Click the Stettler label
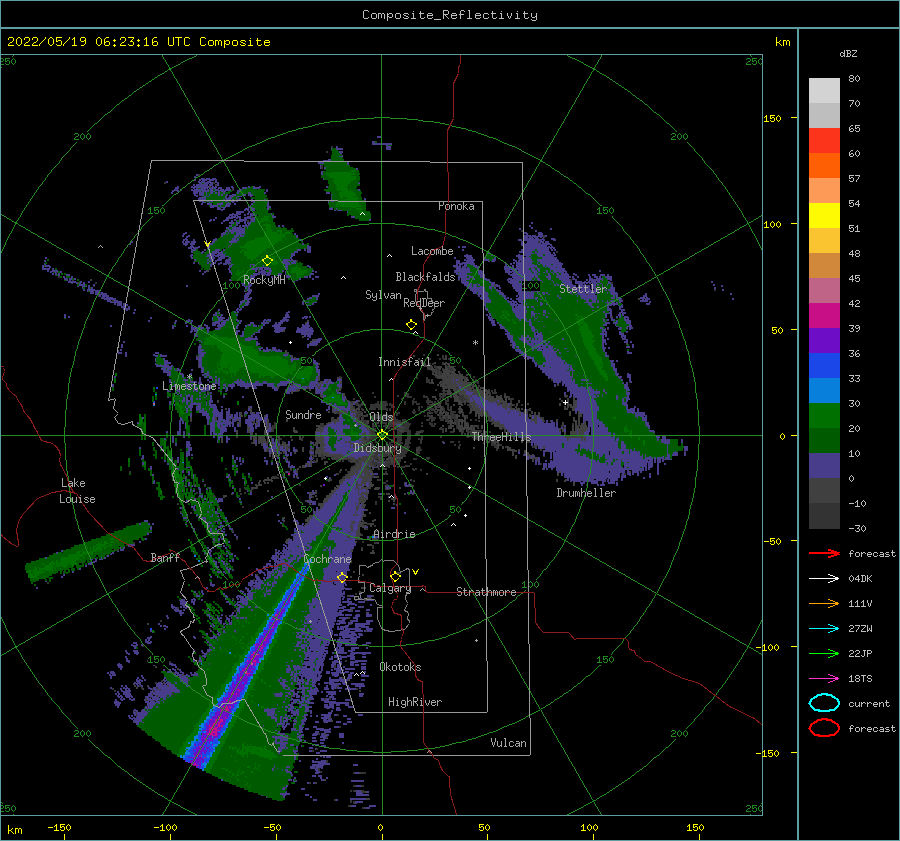900x841 pixels. tap(583, 289)
